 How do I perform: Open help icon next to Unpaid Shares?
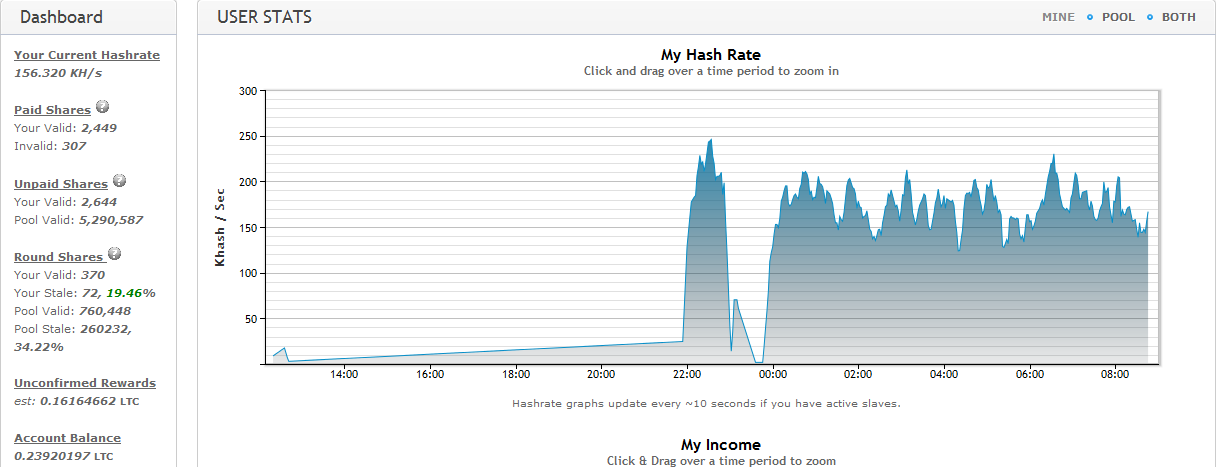(119, 182)
